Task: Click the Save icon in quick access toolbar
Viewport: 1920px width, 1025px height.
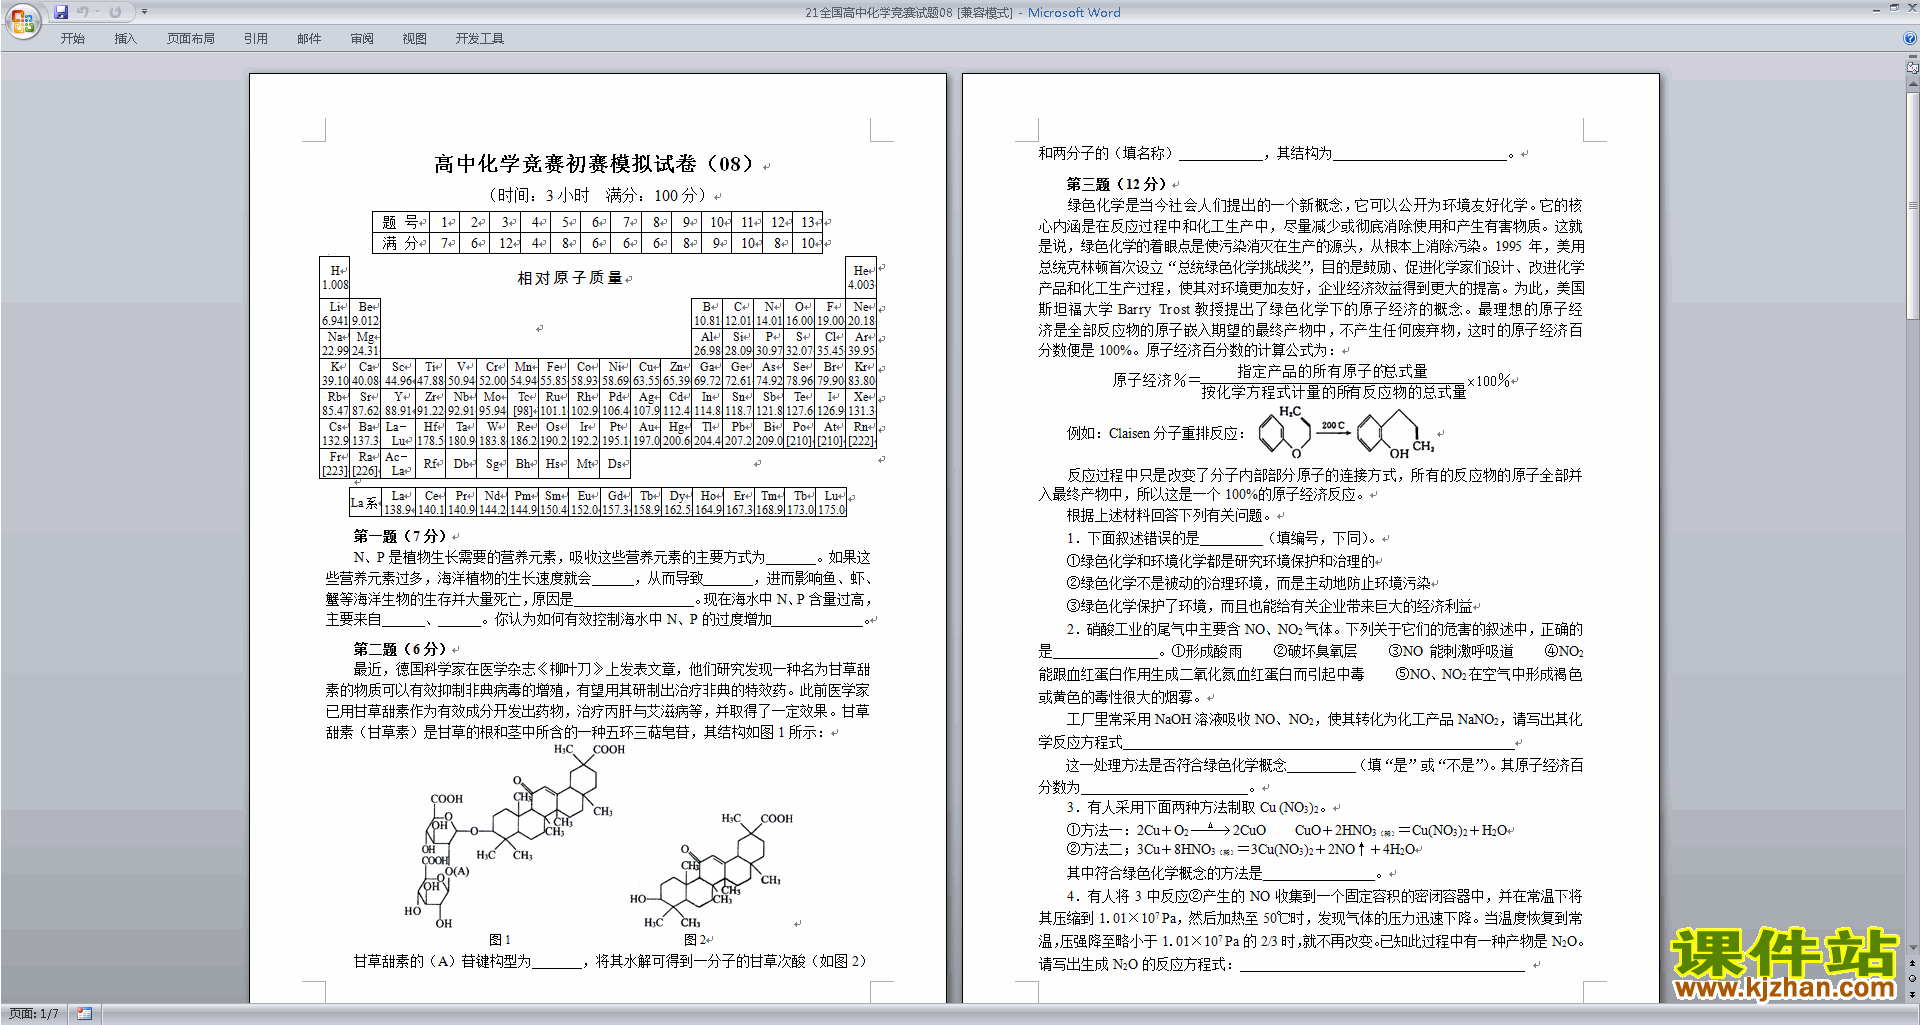Action: (61, 12)
